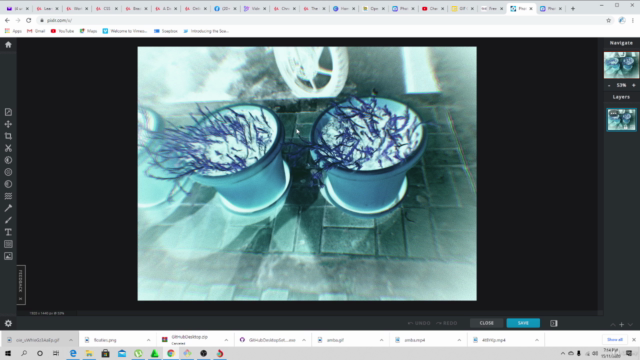Toggle the side panel icon beside Save
Viewport: 640px width, 360px height.
[553, 323]
